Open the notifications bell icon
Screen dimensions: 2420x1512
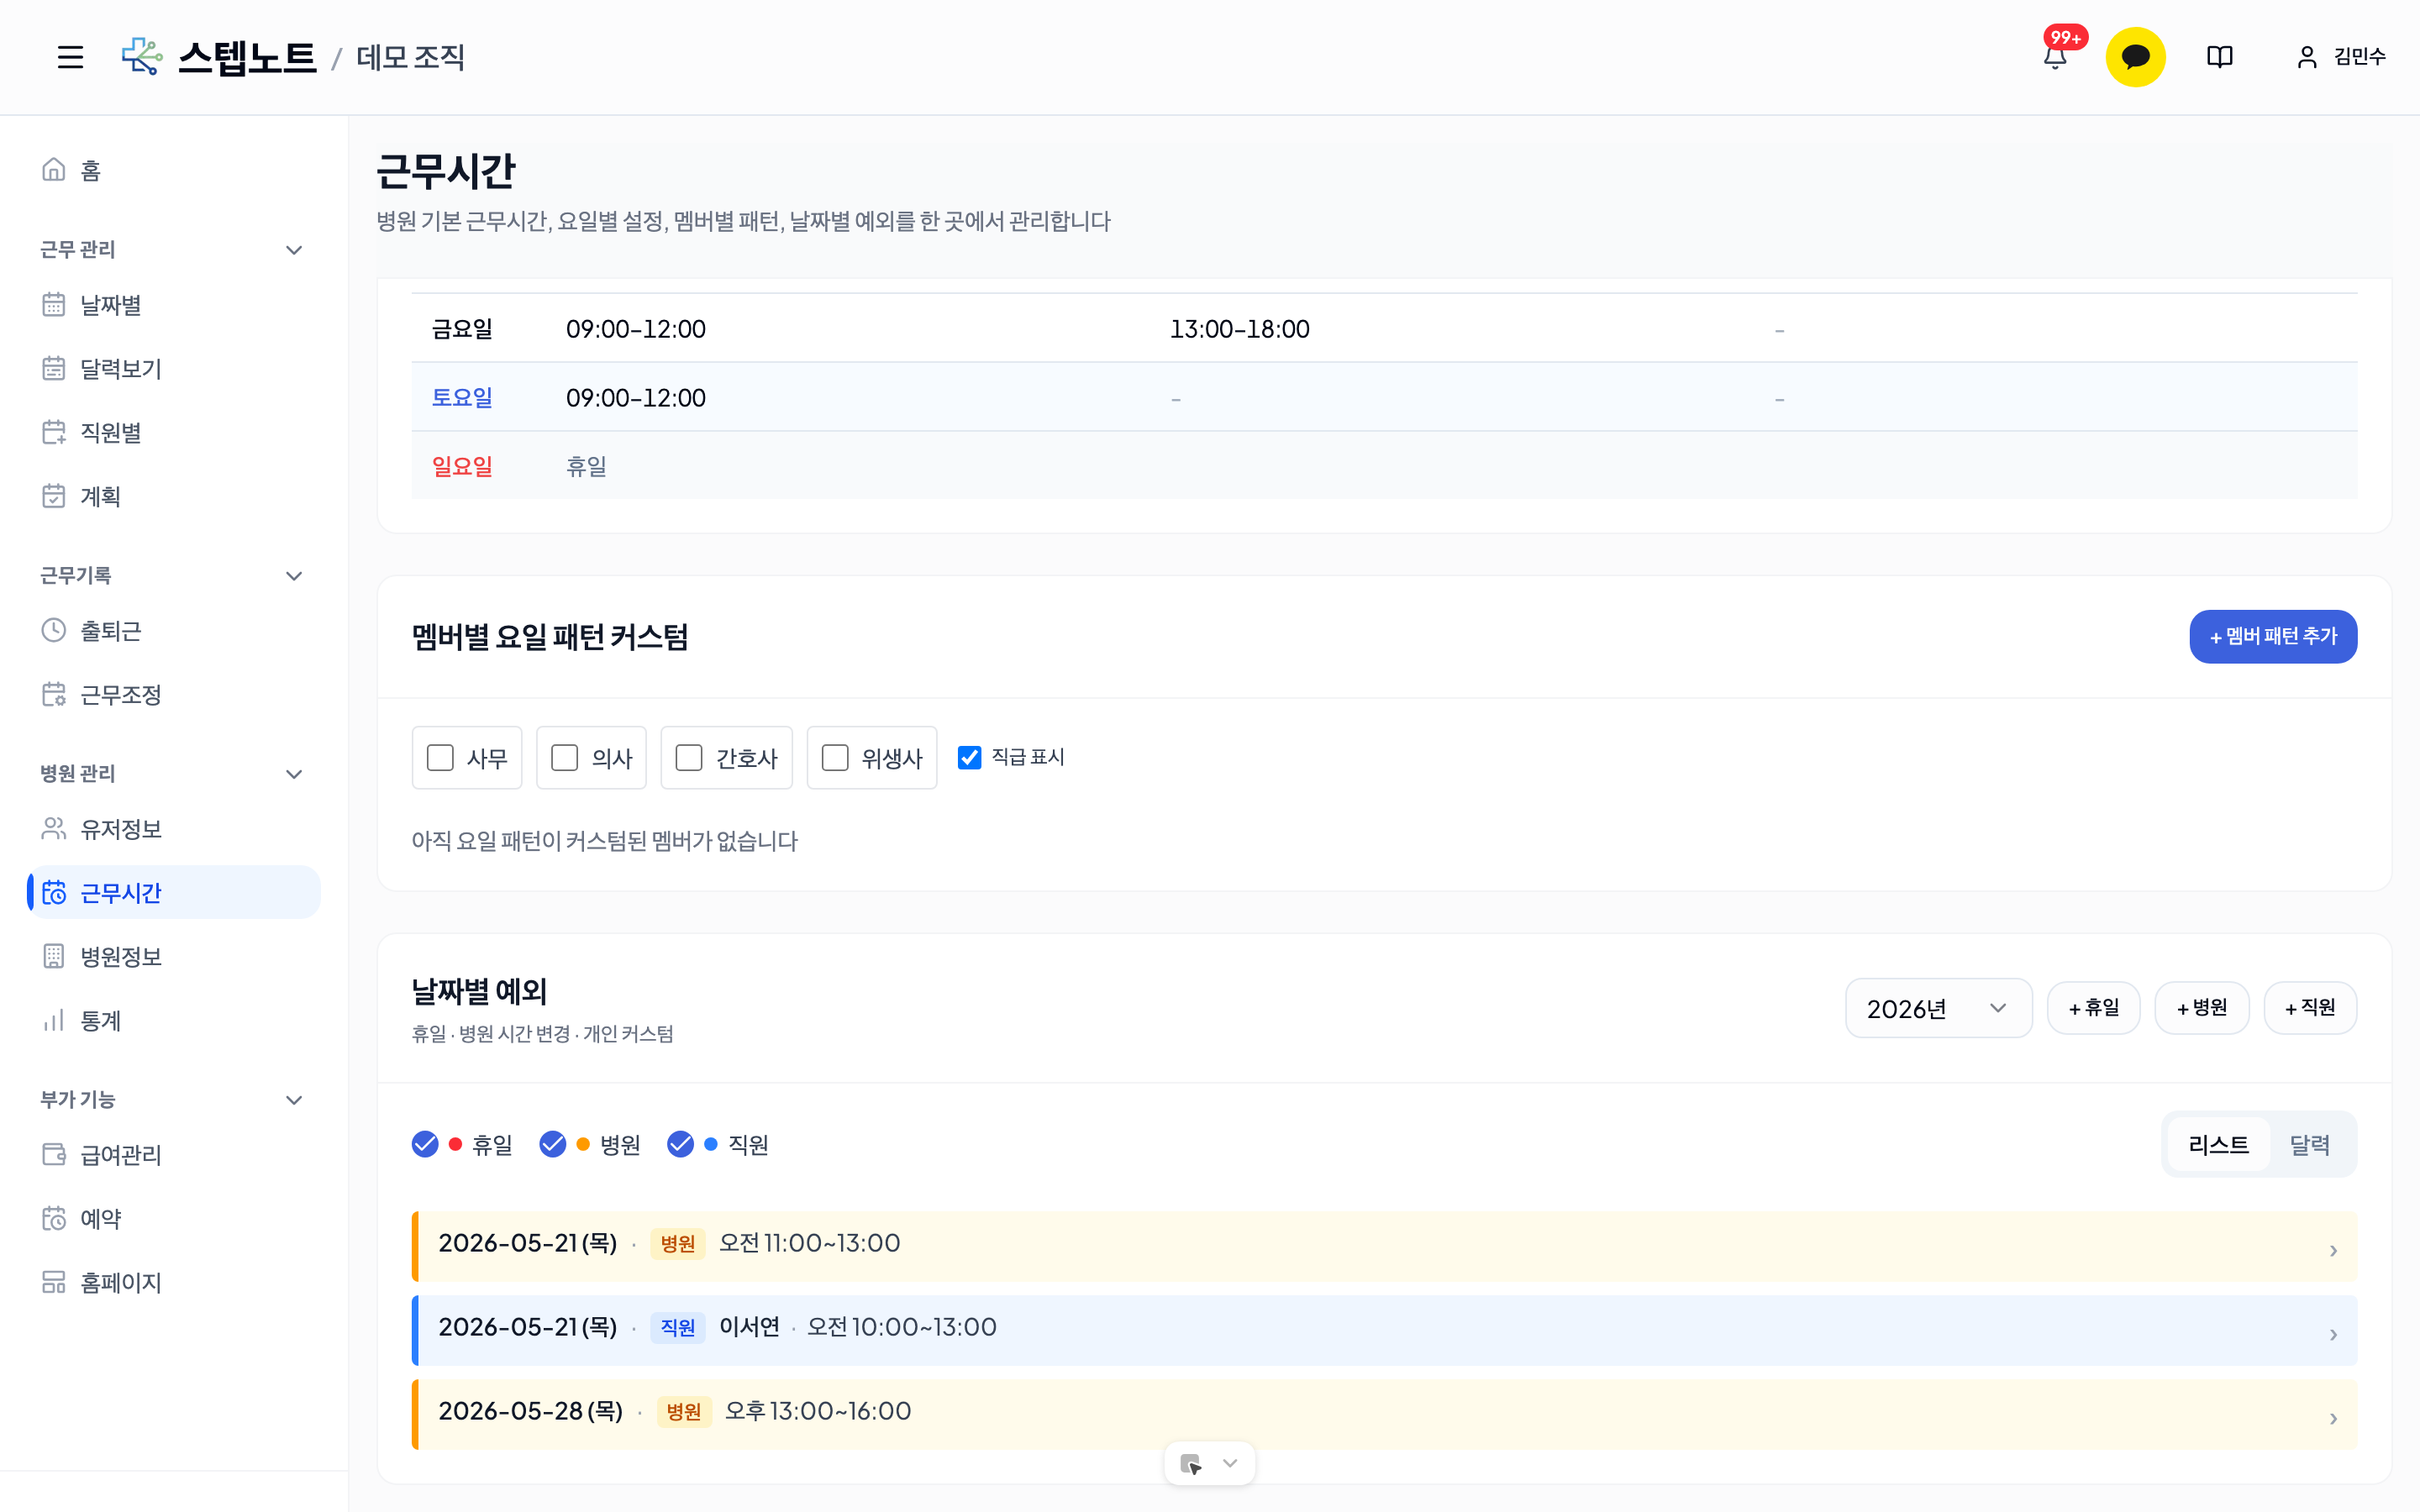pos(2055,57)
